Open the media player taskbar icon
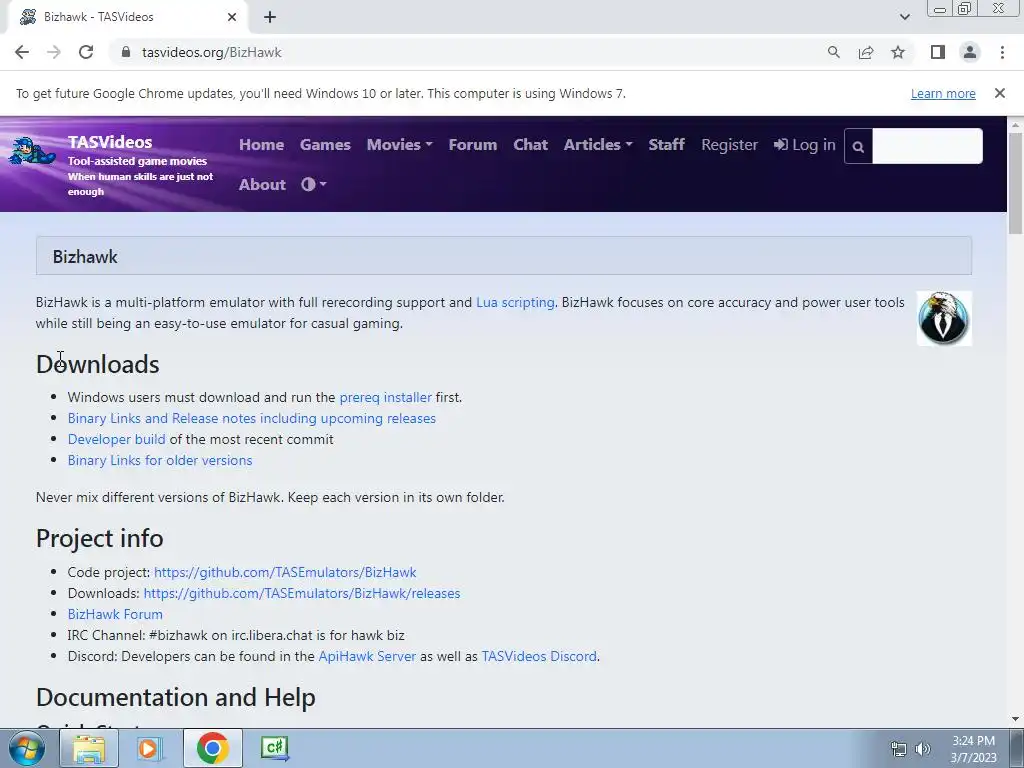Screen dimensions: 1024x768 point(150,748)
